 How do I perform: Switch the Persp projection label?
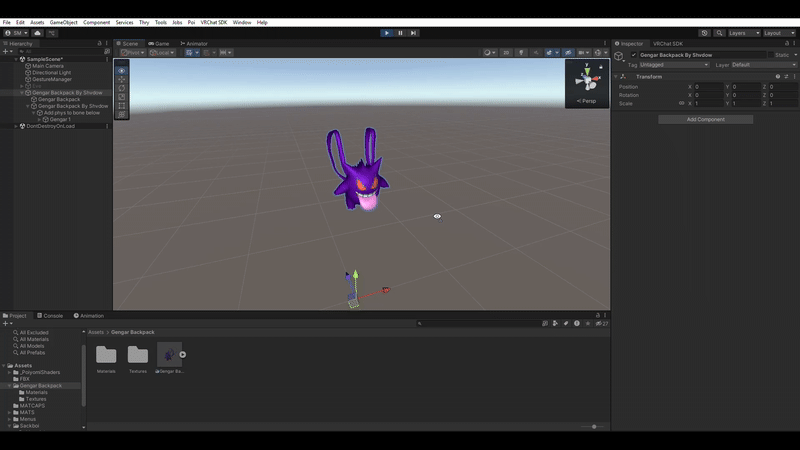tap(587, 101)
